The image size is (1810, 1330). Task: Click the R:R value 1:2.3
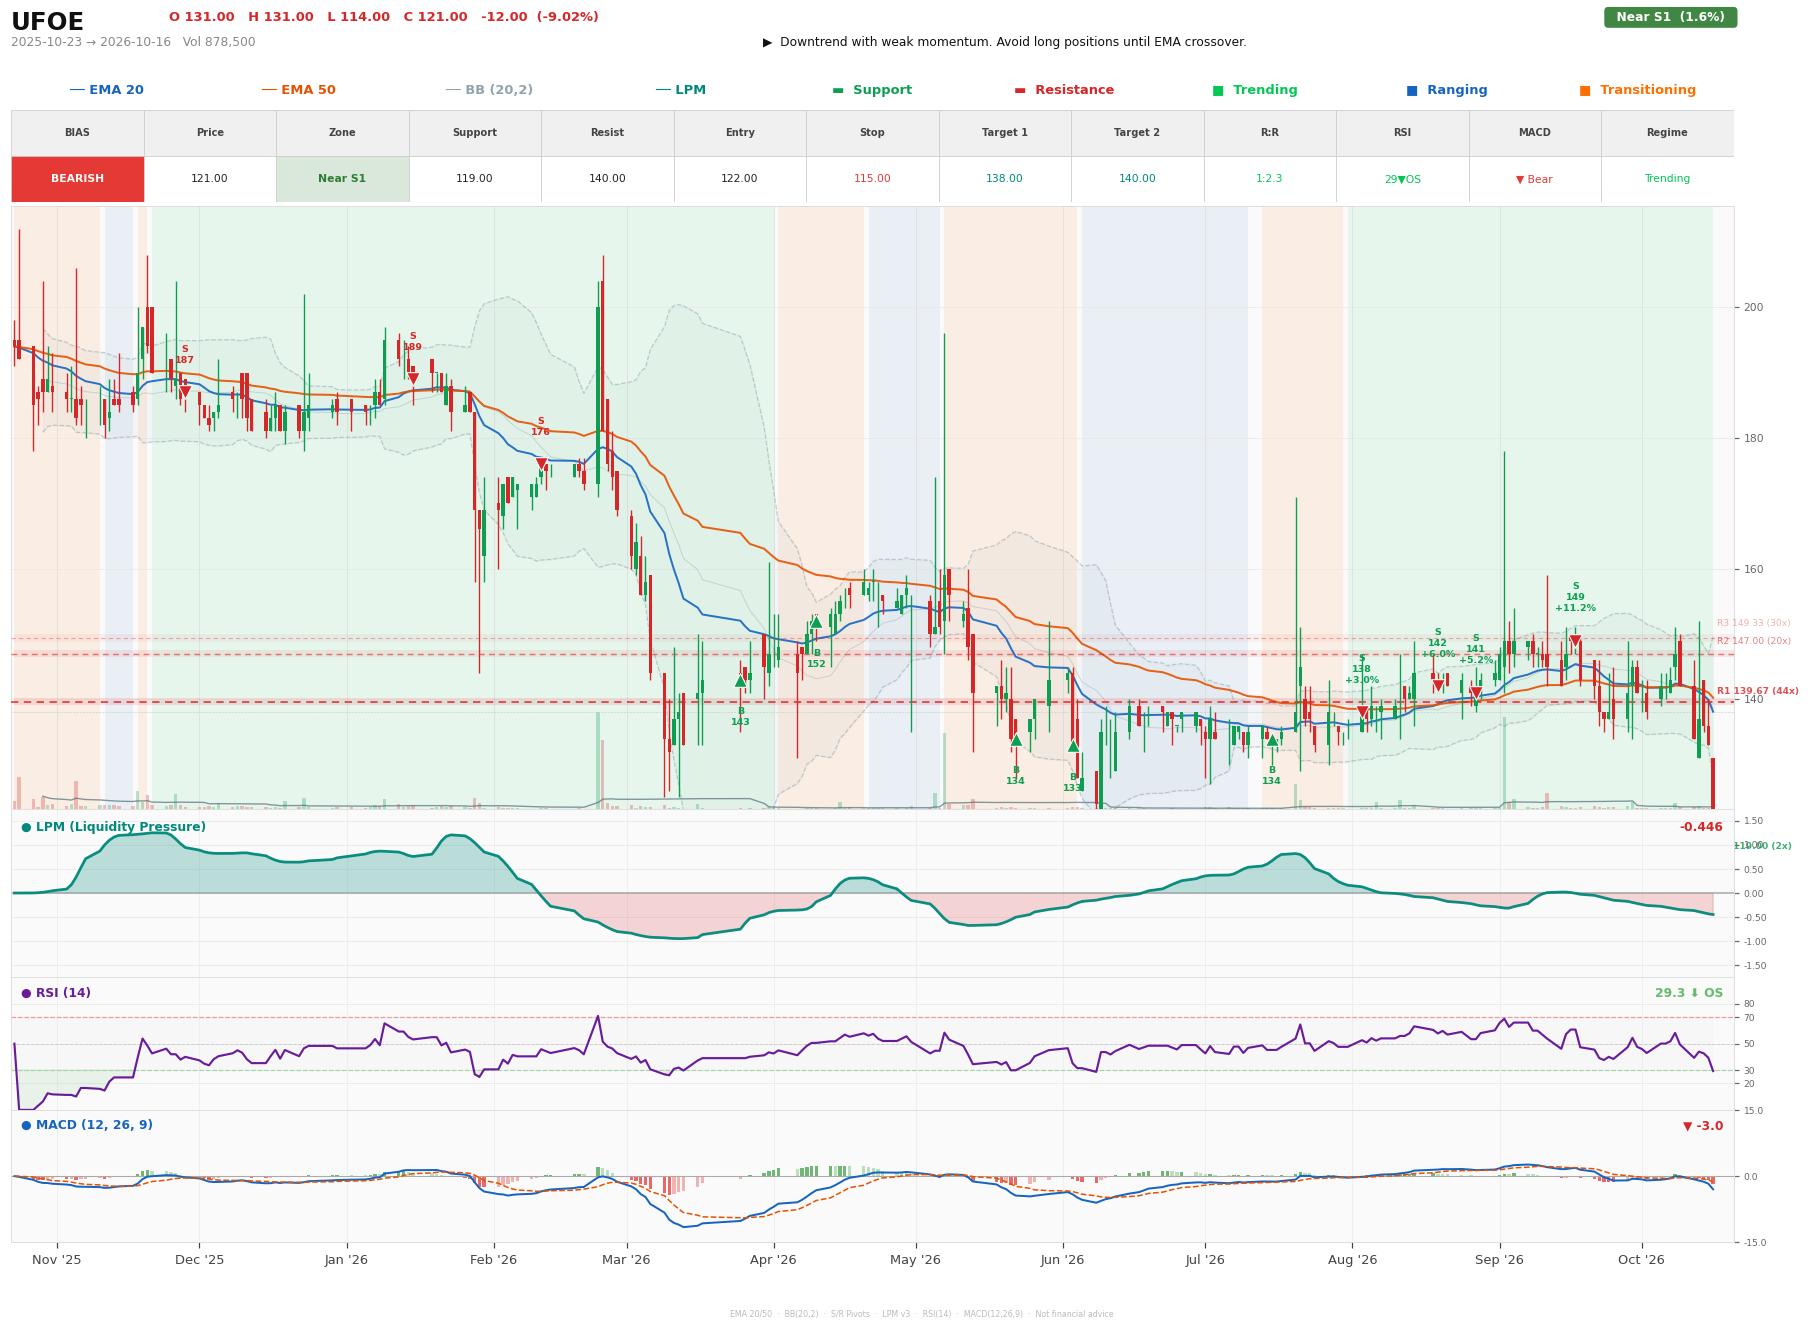[1269, 179]
